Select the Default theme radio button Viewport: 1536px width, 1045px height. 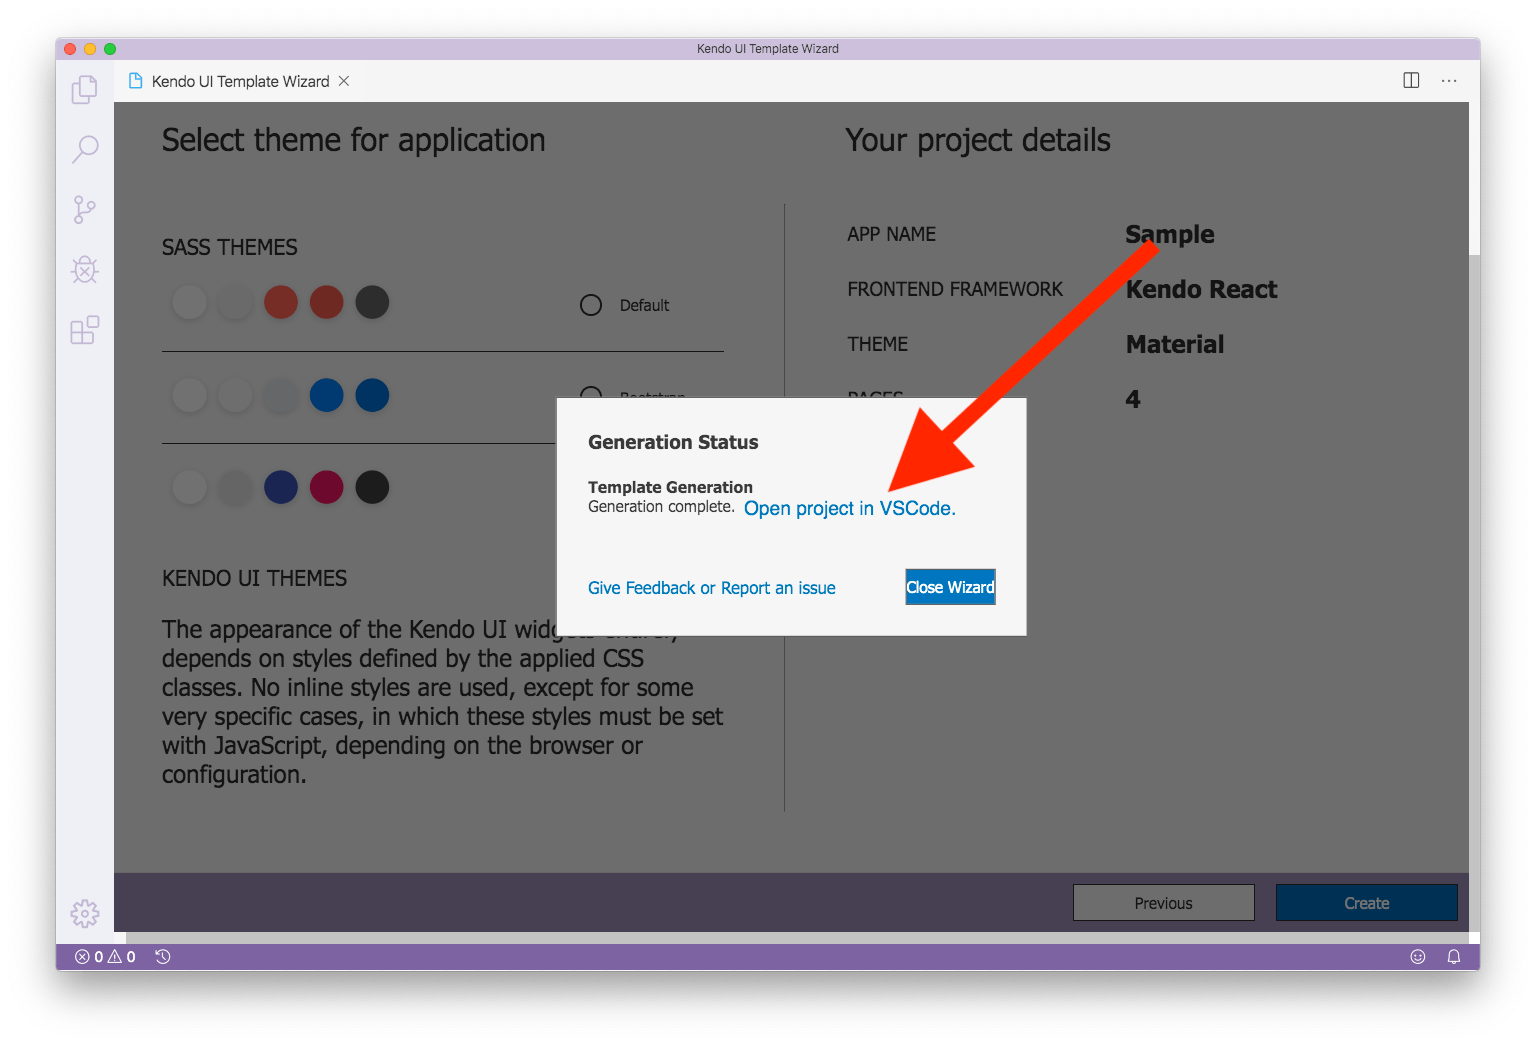[591, 305]
